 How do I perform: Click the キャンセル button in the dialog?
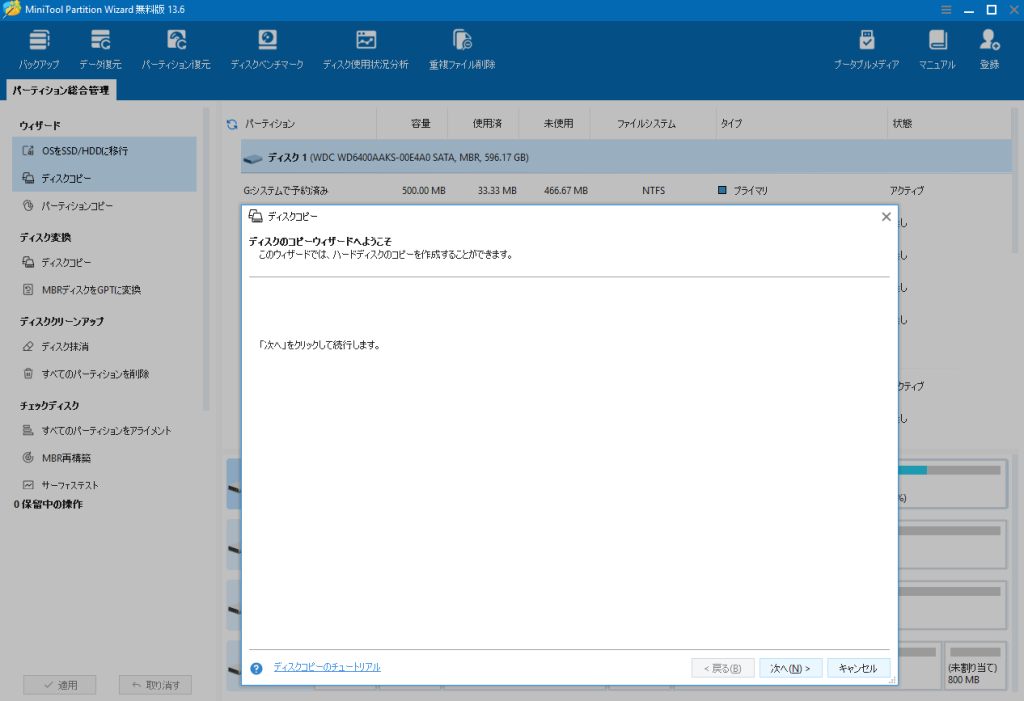858,668
